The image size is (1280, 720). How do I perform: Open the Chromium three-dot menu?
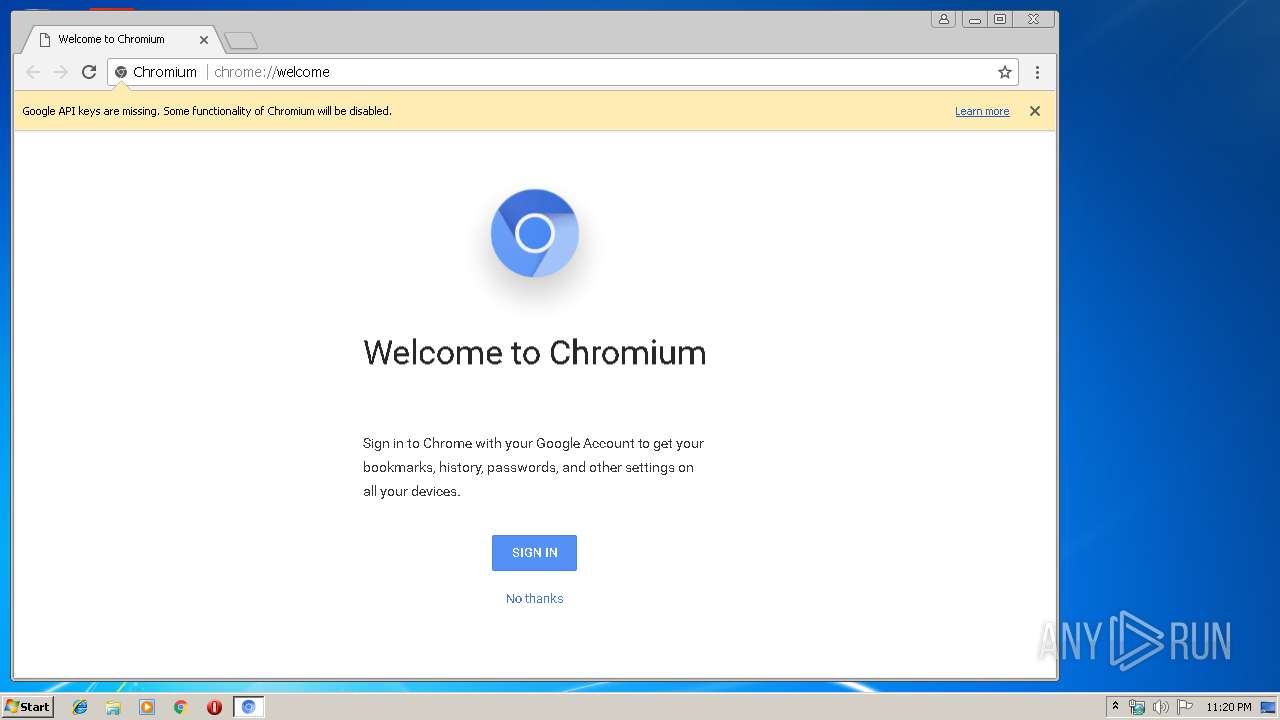(x=1037, y=72)
